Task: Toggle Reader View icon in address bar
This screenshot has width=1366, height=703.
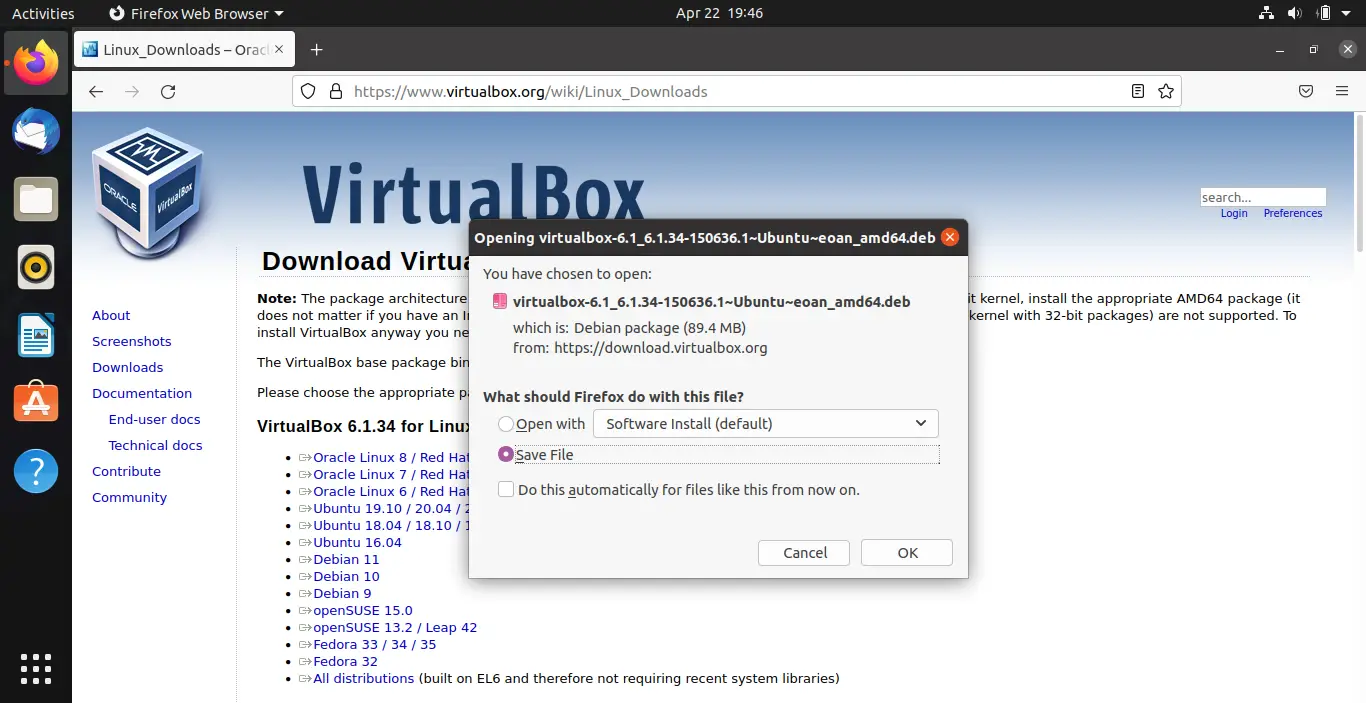Action: coord(1138,91)
